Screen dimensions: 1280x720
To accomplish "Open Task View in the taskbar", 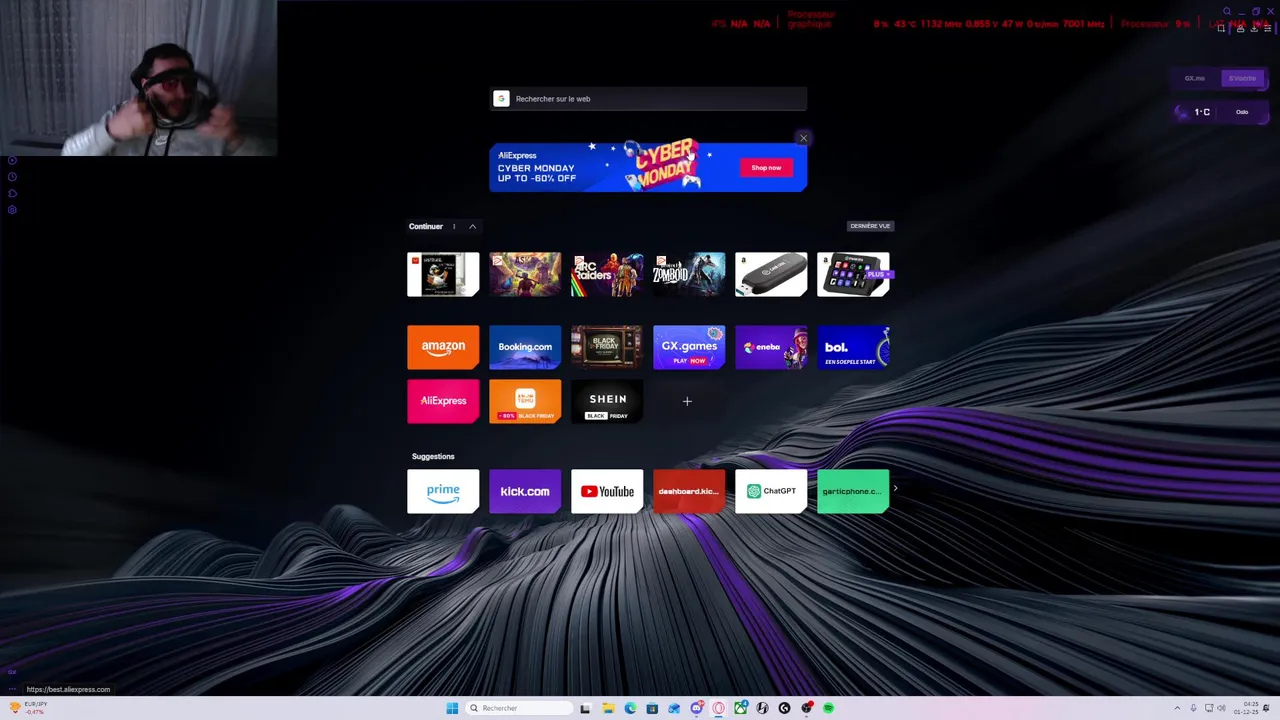I will [x=585, y=708].
